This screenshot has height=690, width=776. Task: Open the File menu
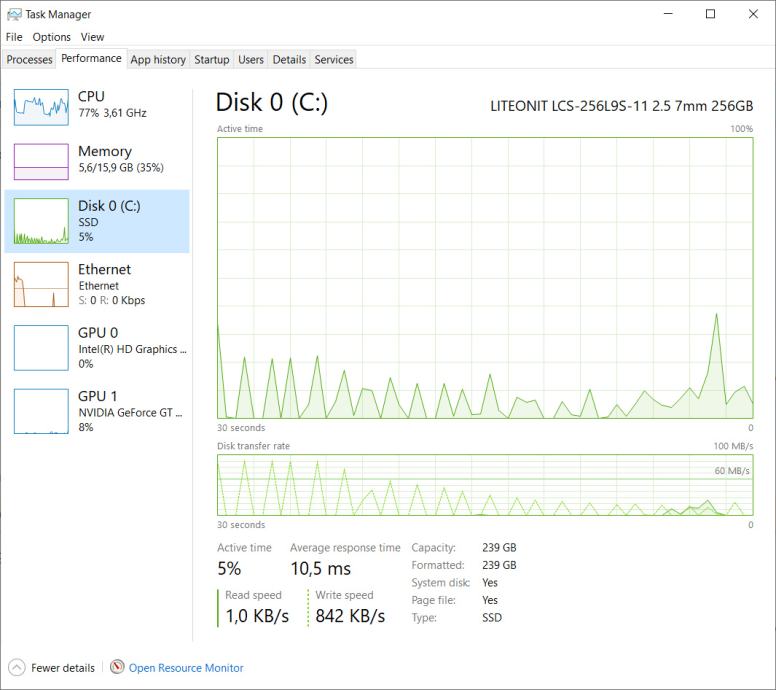point(14,37)
